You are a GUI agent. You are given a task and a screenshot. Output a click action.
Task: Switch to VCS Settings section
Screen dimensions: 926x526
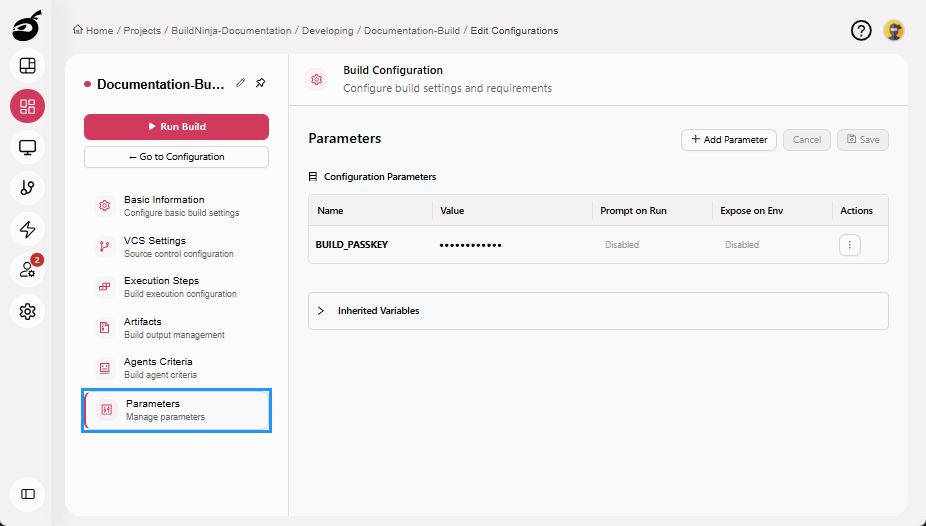tap(155, 246)
